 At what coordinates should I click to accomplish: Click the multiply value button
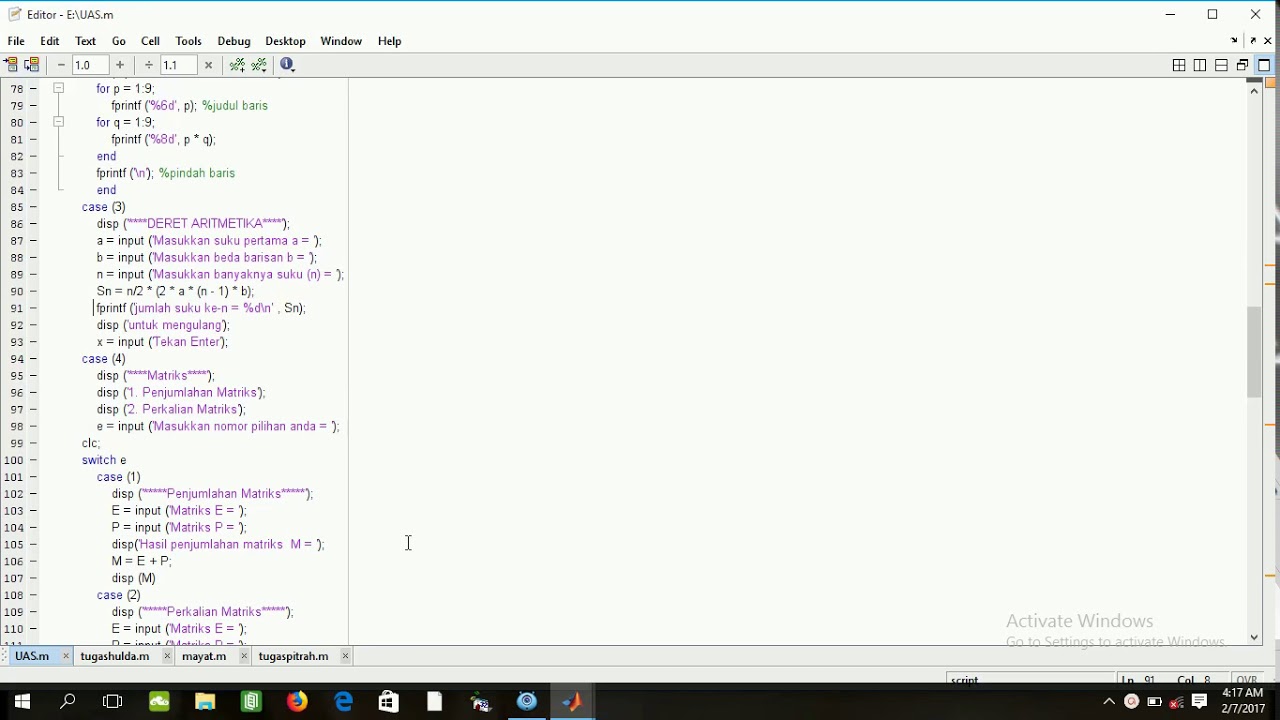(208, 65)
